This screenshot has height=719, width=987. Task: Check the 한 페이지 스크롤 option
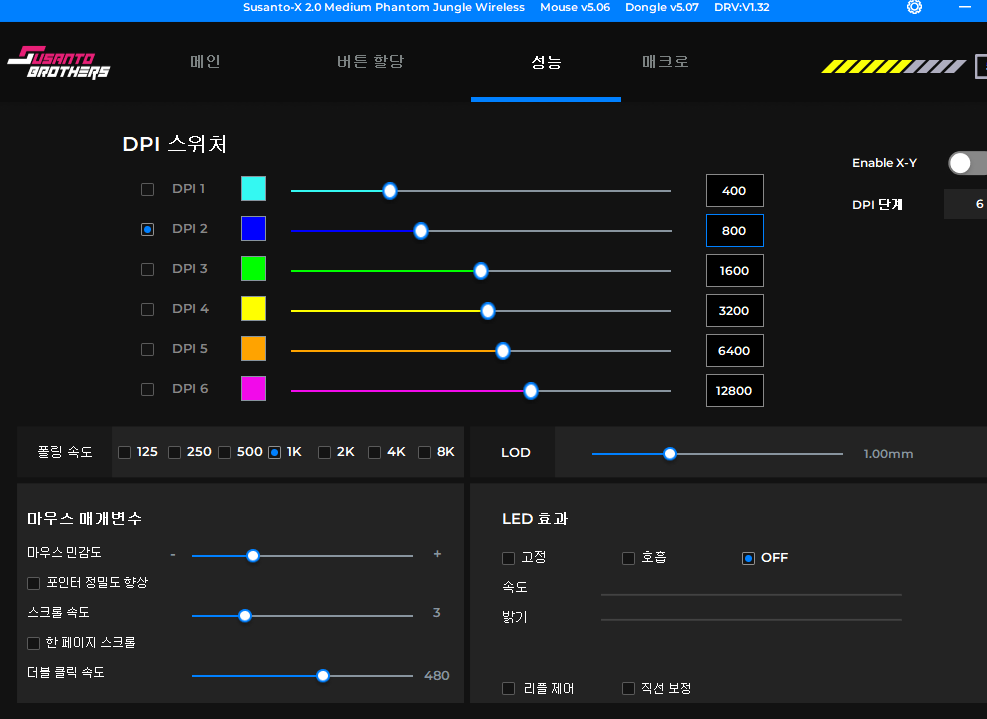(x=33, y=643)
